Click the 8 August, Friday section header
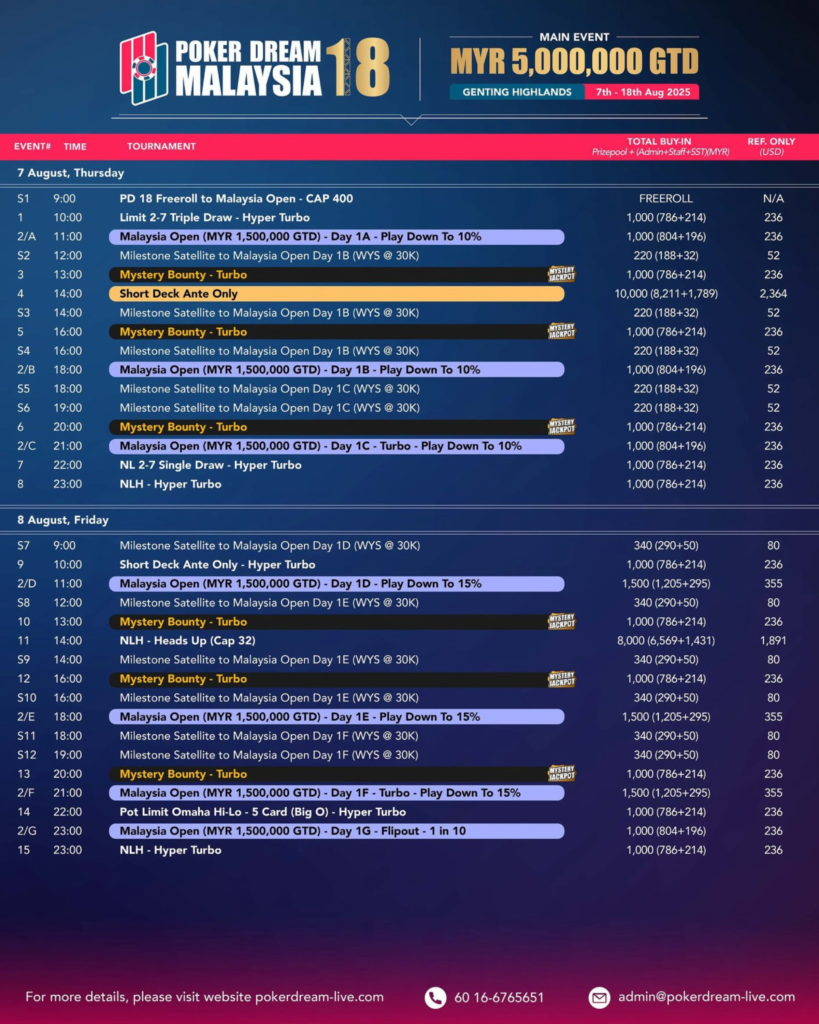The image size is (819, 1024). tap(62, 520)
